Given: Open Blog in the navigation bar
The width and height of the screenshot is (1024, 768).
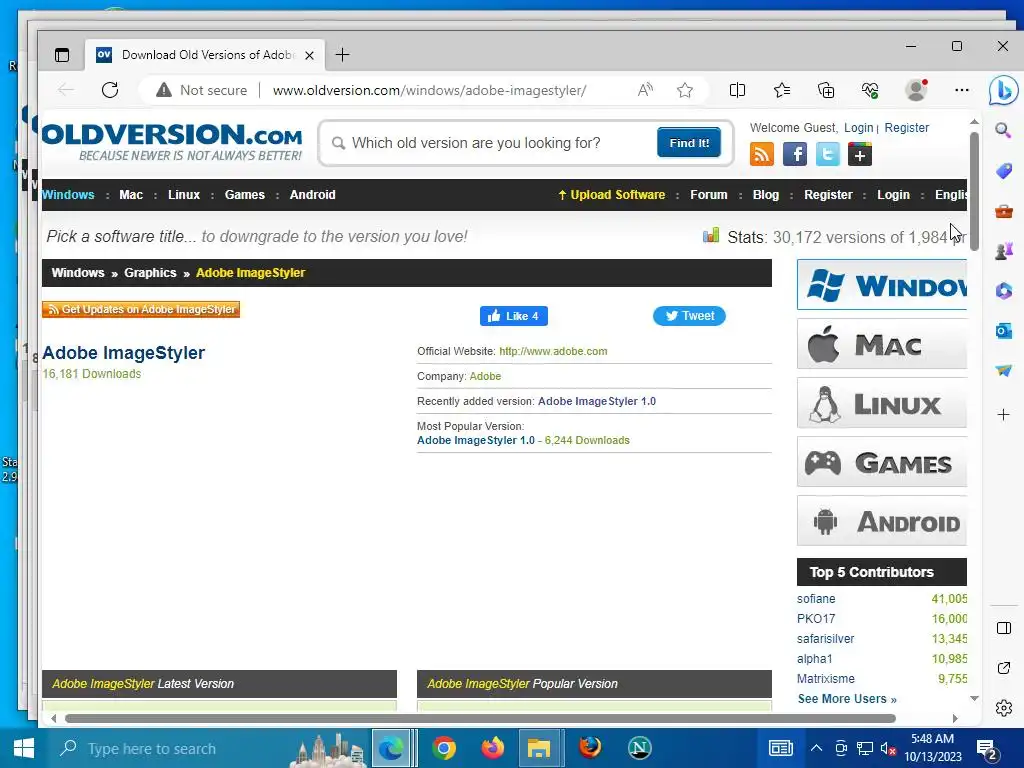Looking at the screenshot, I should [x=765, y=195].
